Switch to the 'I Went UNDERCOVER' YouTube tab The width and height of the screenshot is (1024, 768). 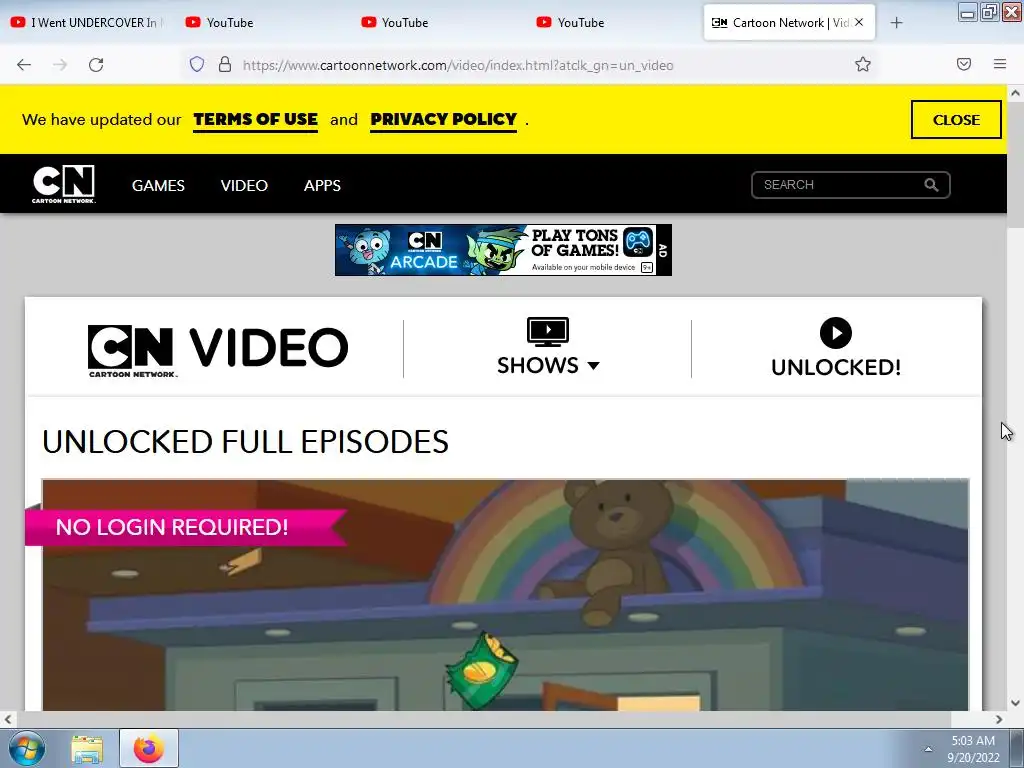pos(88,23)
